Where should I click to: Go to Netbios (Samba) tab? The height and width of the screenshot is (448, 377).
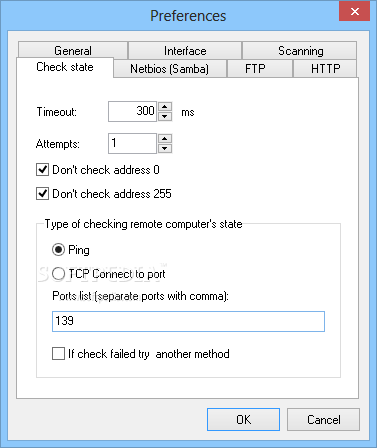[170, 69]
